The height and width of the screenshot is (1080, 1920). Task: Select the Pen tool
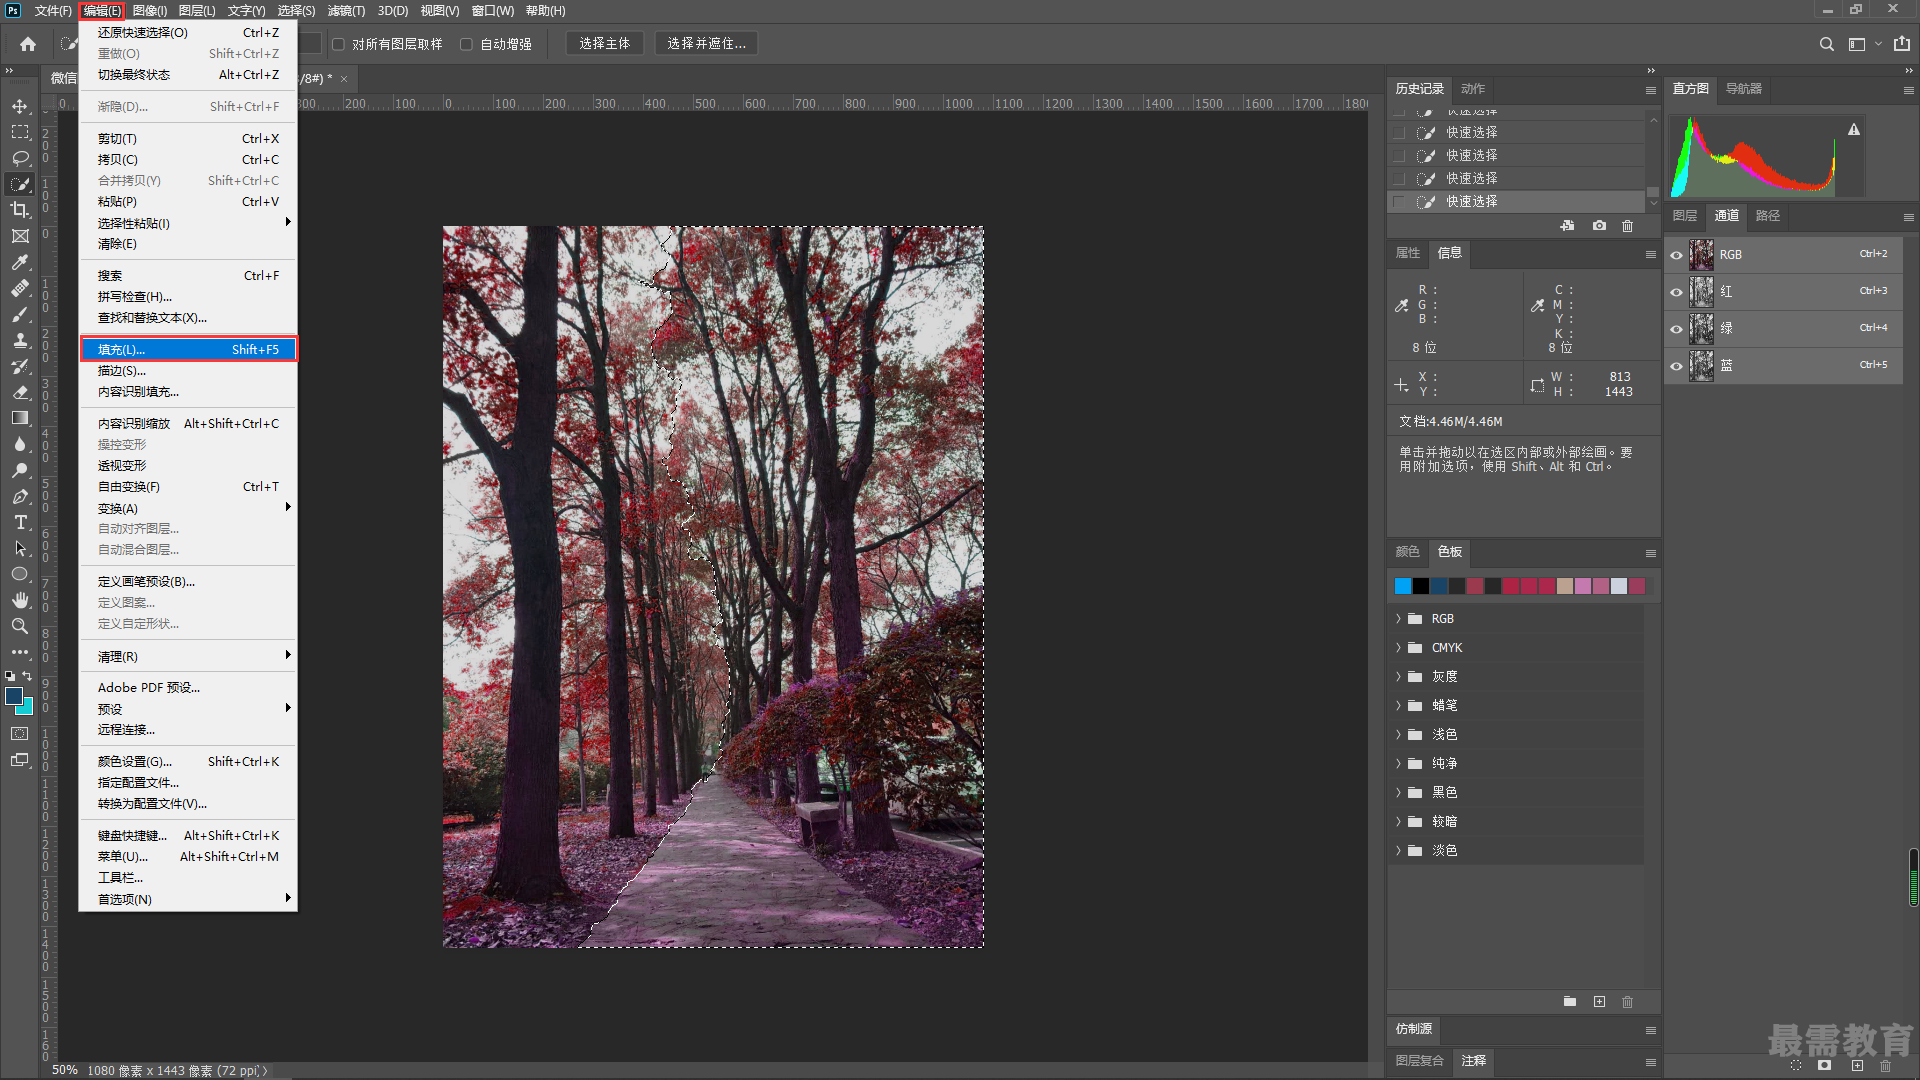[x=20, y=496]
